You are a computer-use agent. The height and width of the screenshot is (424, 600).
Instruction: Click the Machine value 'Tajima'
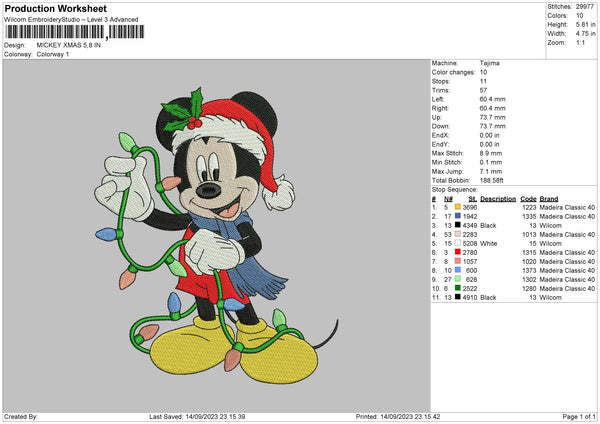[x=489, y=63]
